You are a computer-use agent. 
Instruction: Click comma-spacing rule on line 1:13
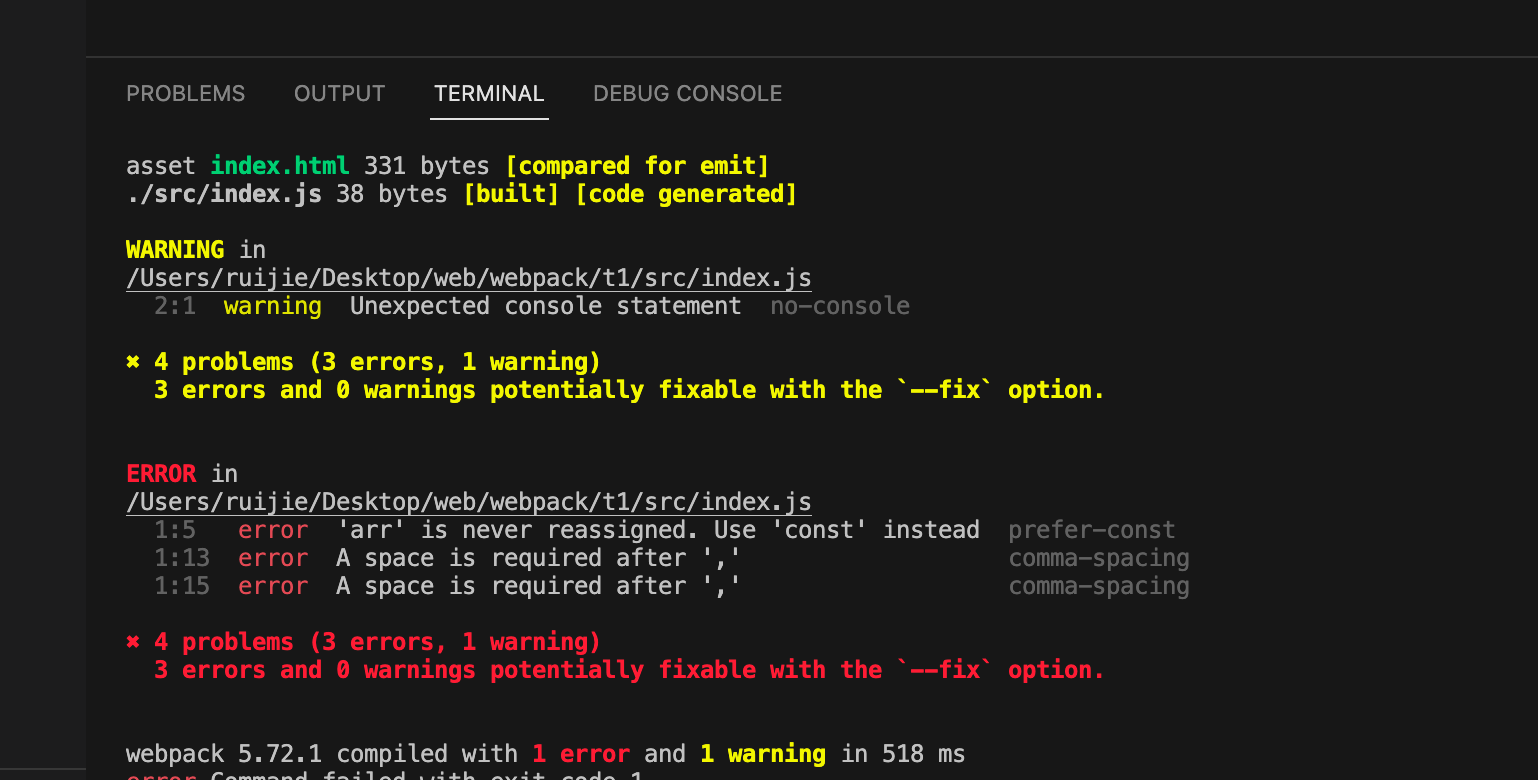(x=1099, y=558)
